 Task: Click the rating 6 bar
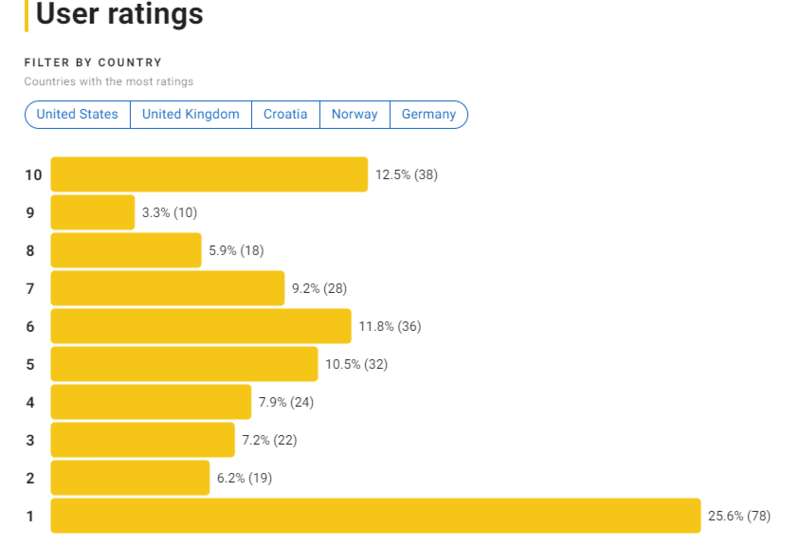point(201,326)
